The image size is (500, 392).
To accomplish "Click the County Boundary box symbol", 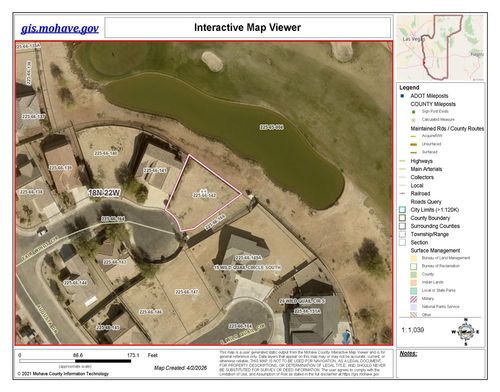I will tap(403, 218).
